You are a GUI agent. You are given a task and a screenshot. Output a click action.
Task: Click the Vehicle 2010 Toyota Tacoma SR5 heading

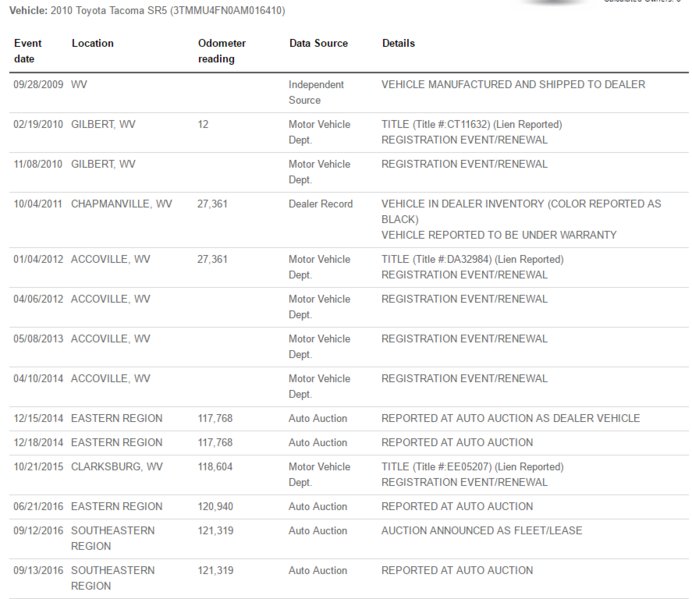click(147, 11)
